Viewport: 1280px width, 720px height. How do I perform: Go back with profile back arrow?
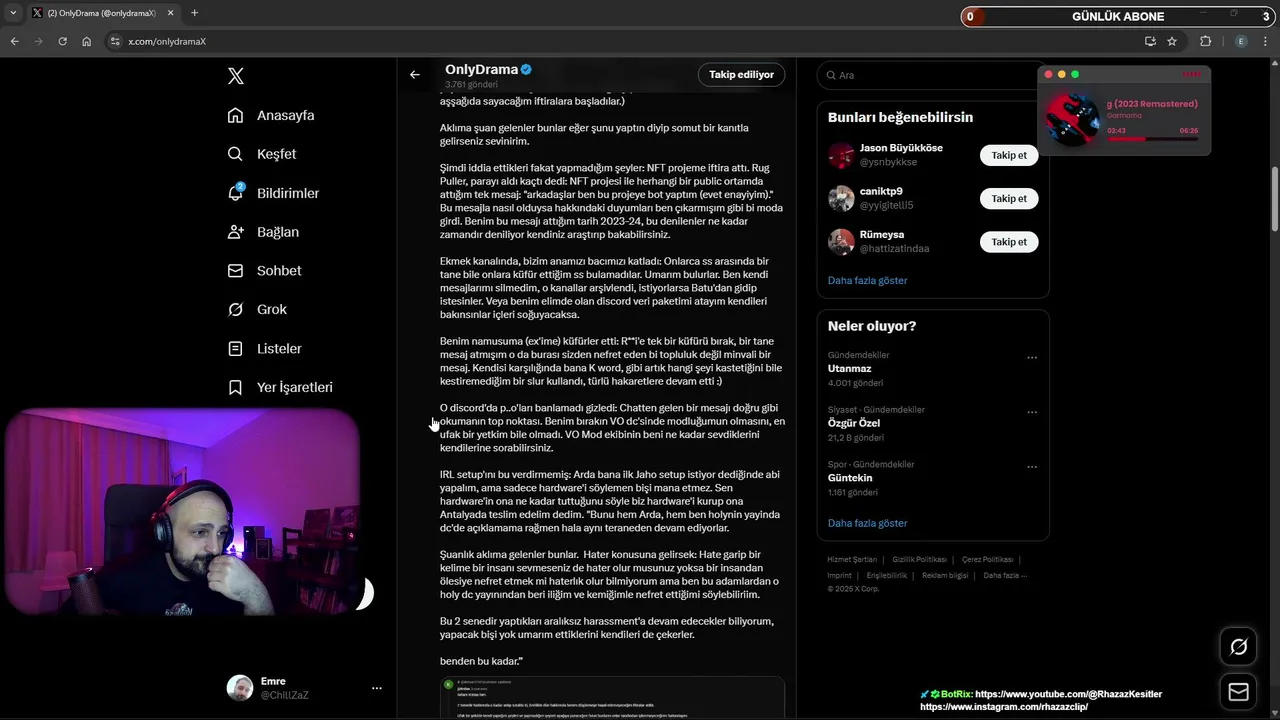(415, 74)
